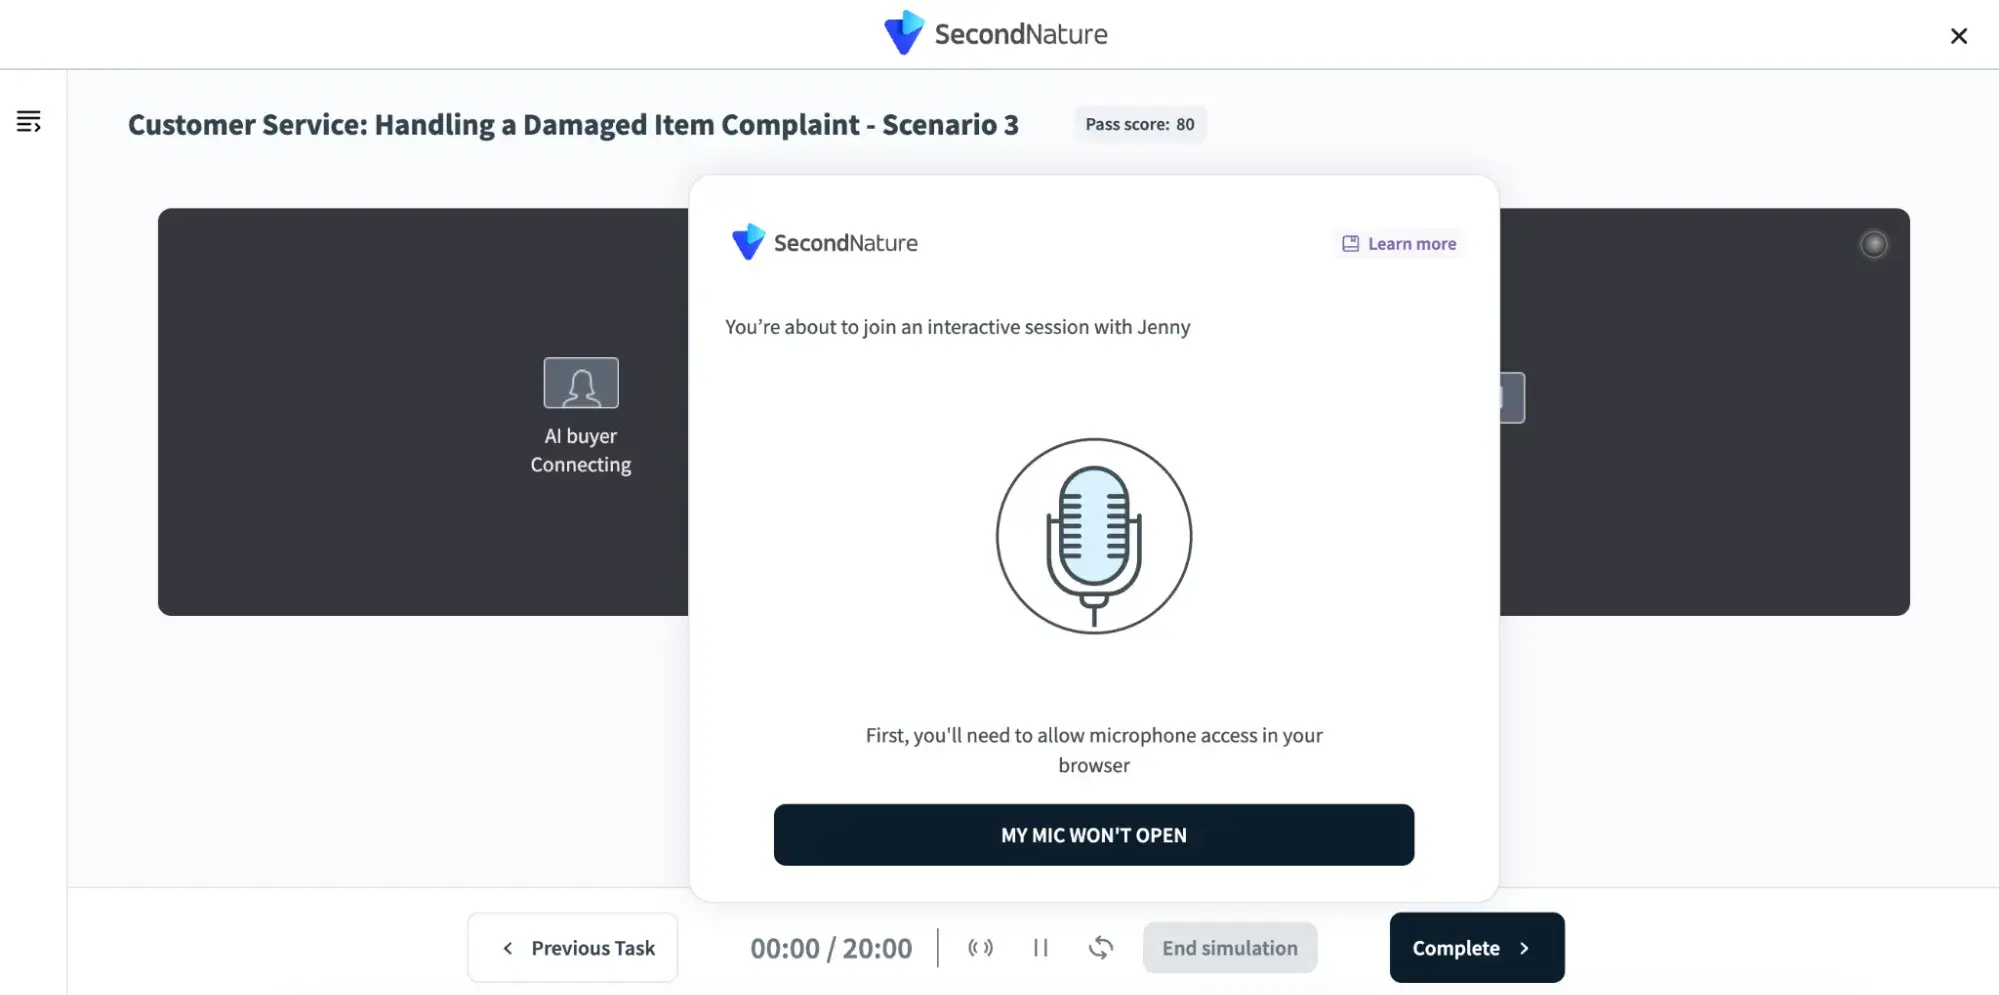Click the Pass score: 80 badge
Image resolution: width=1999 pixels, height=995 pixels.
[x=1139, y=125]
